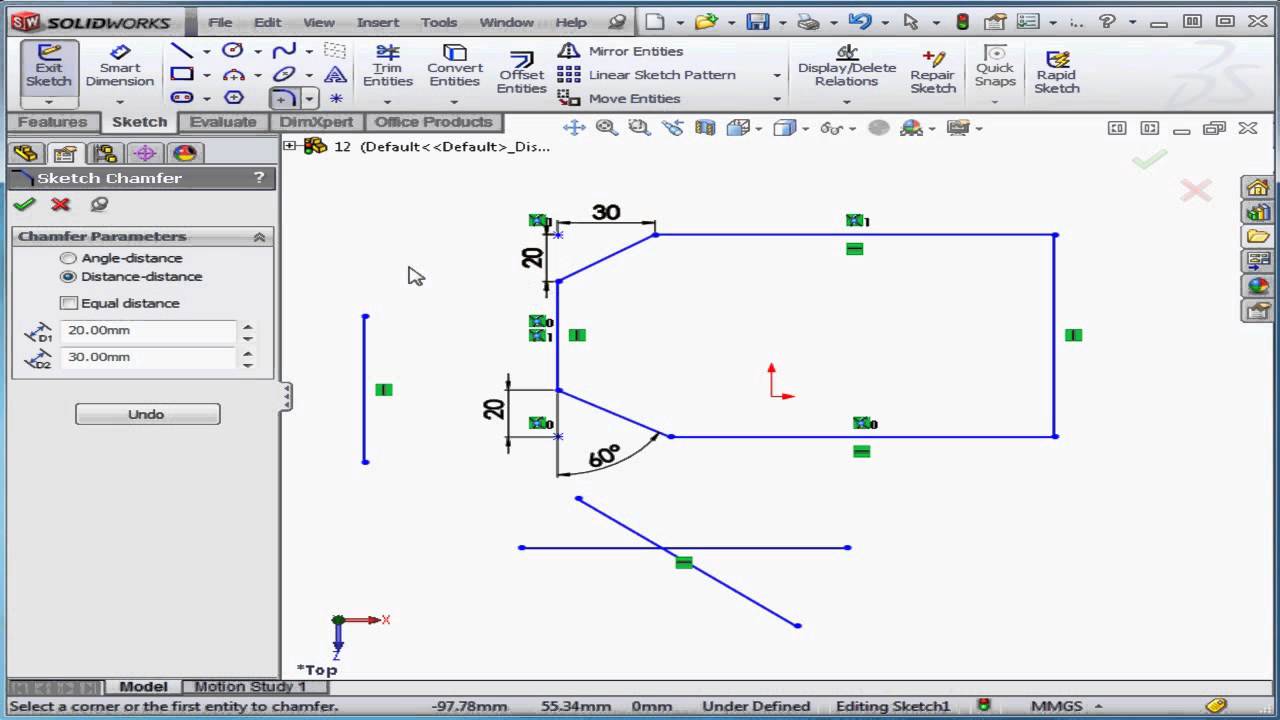
Task: Open the Tools menu
Action: 439,22
